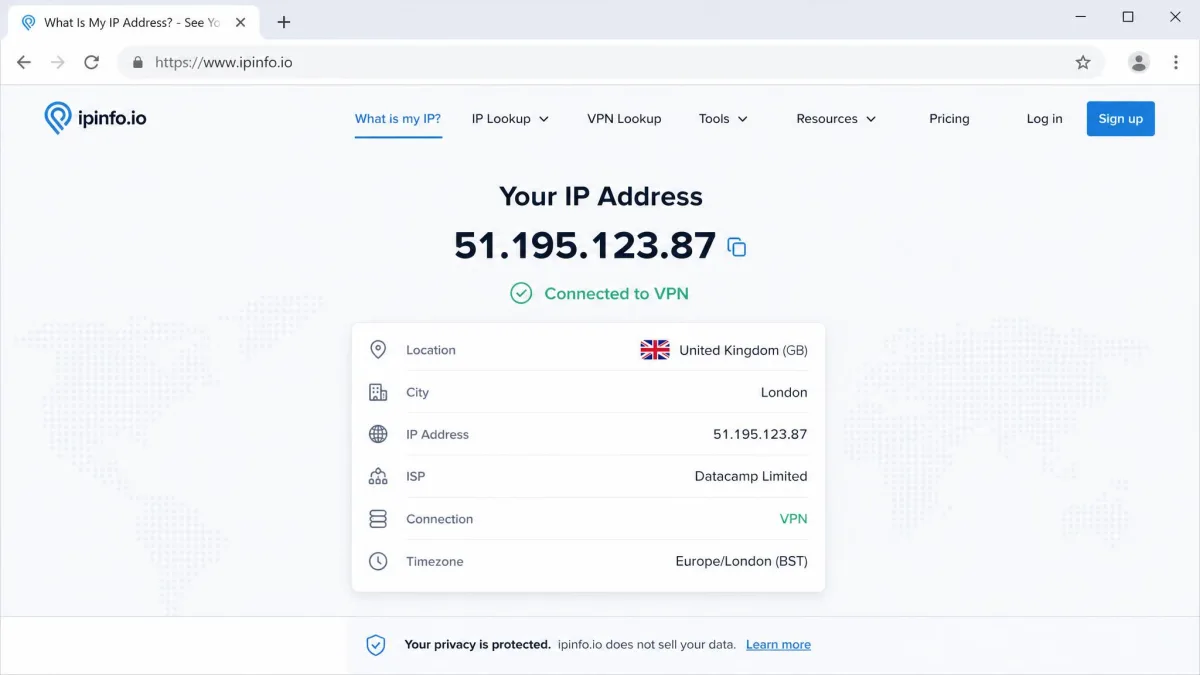This screenshot has height=675, width=1200.
Task: Go back to the previous page
Action: 24,62
